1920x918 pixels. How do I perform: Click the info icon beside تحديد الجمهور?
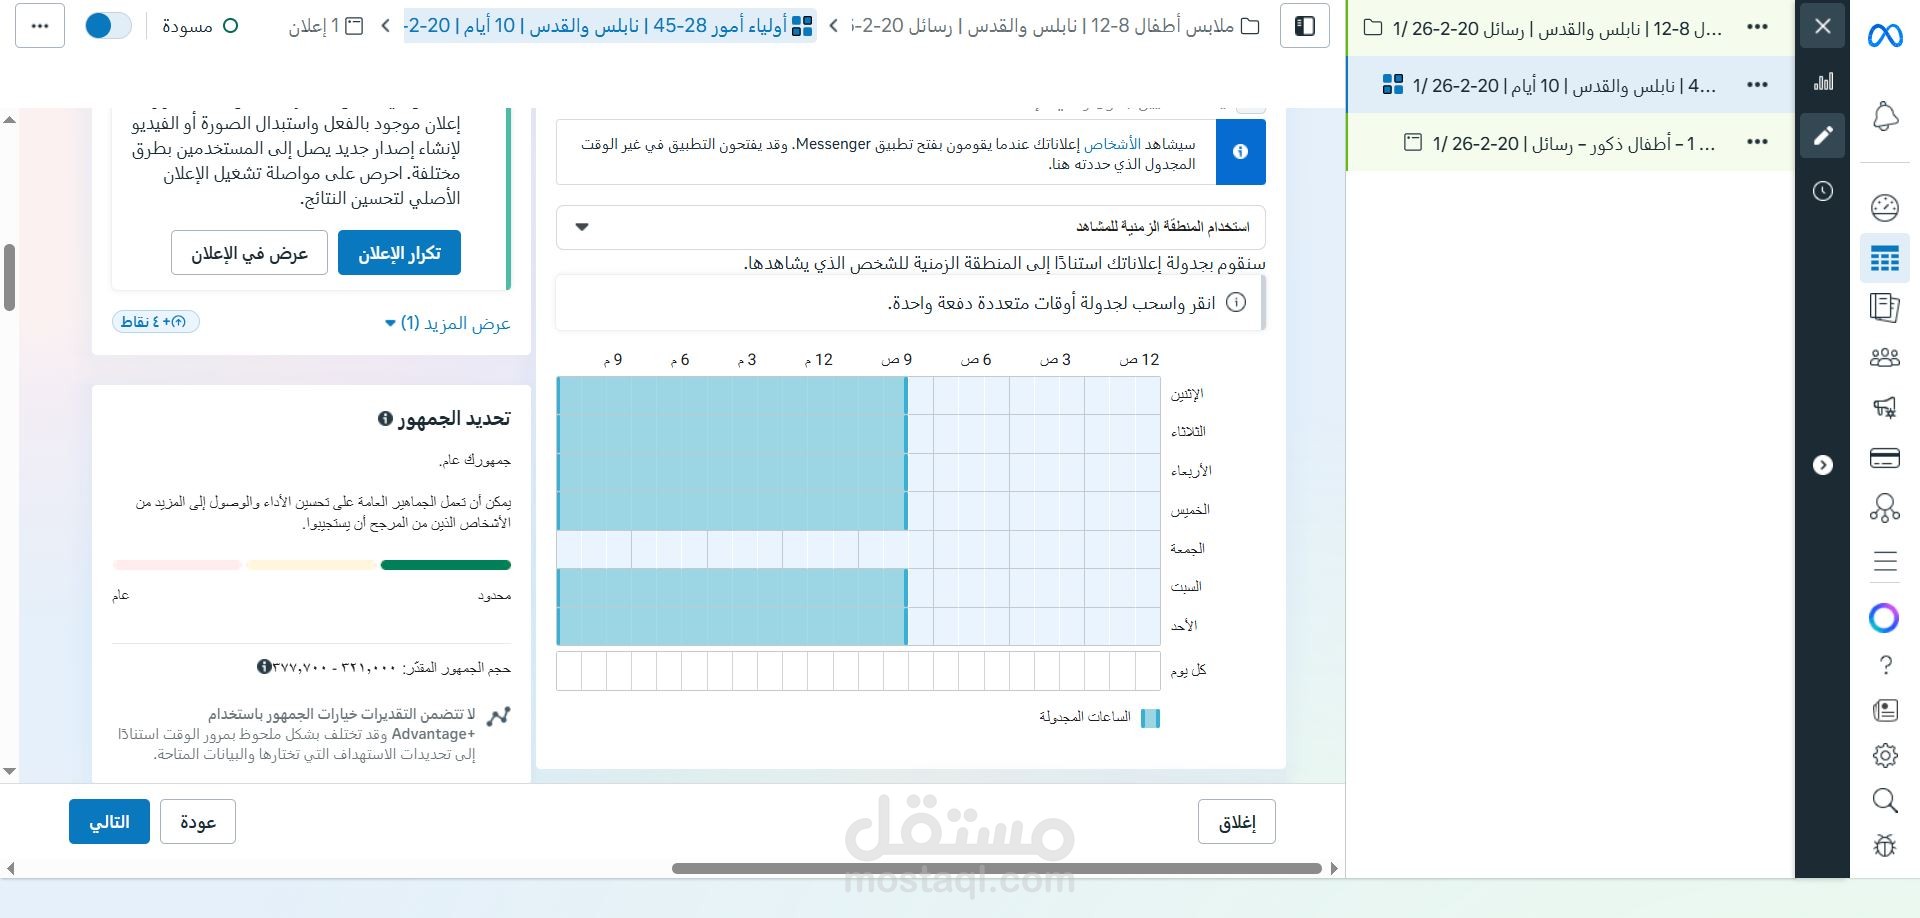point(385,419)
